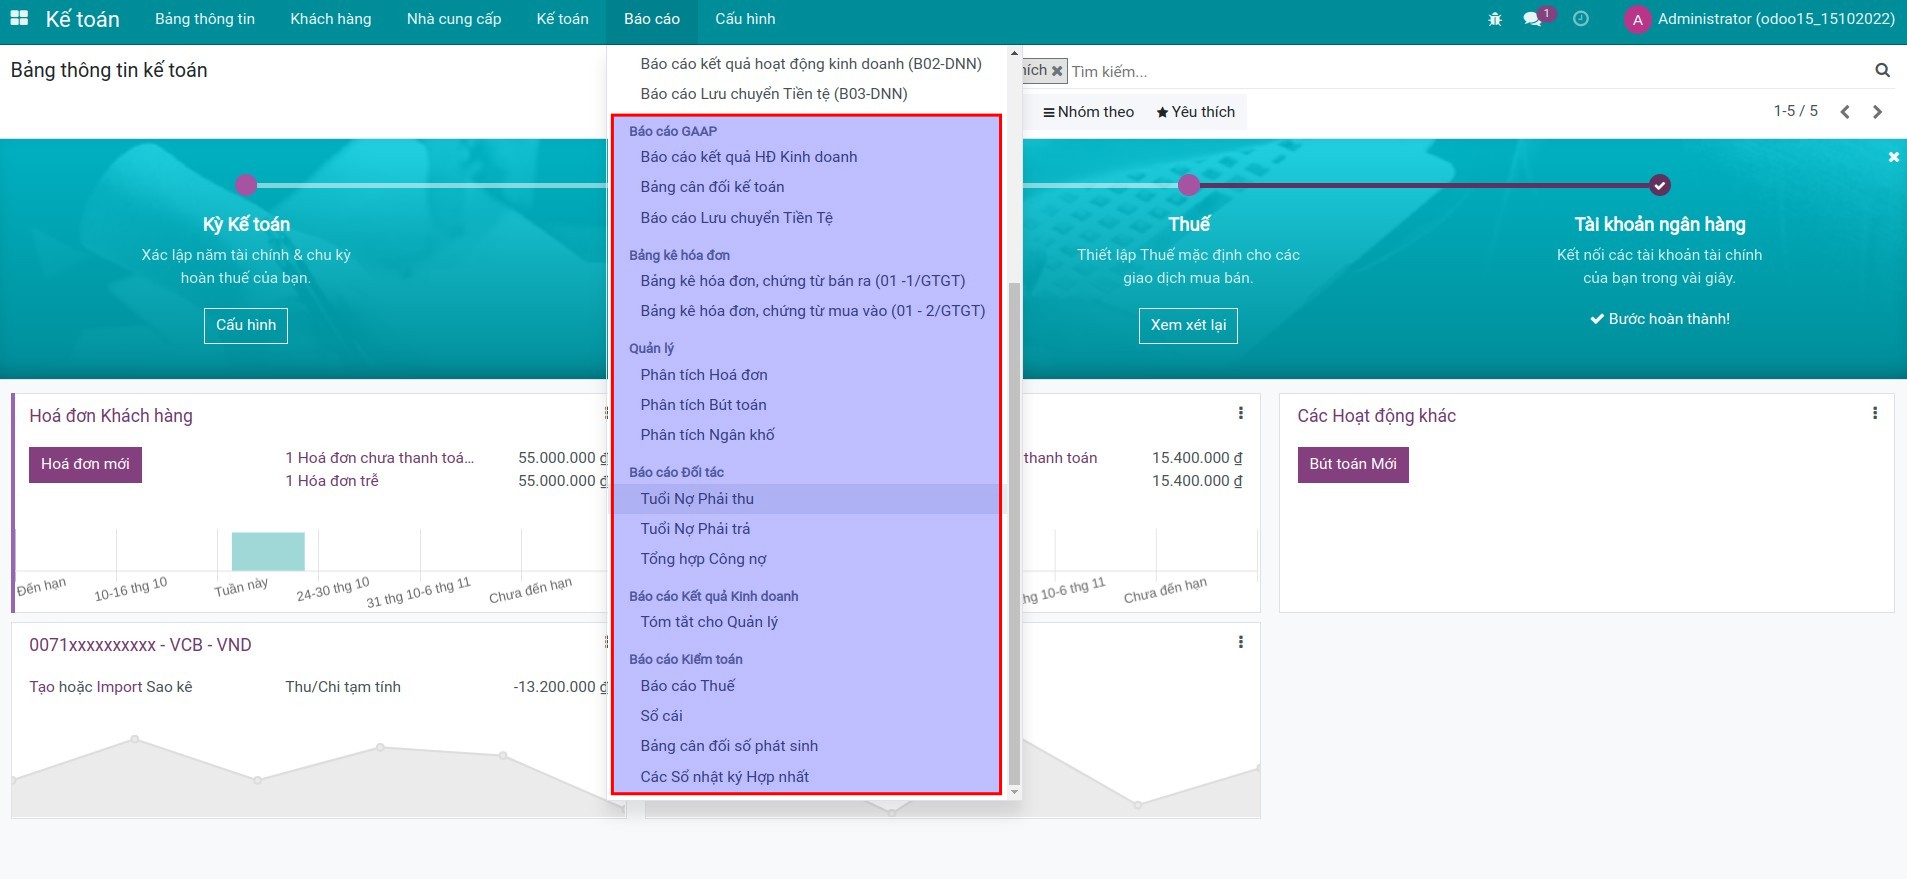
Task: Expand the Nhóm theo dropdown
Action: [1088, 112]
